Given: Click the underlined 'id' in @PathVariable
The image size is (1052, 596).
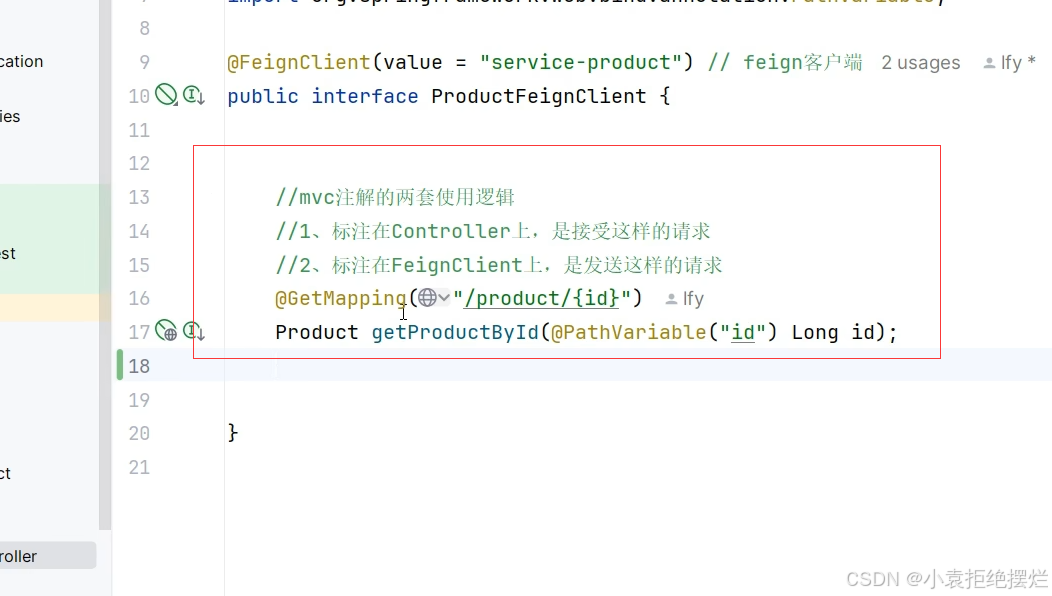Looking at the screenshot, I should point(742,332).
